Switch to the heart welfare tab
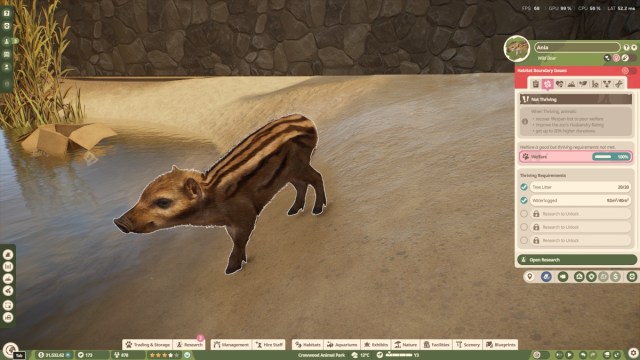 pyautogui.click(x=559, y=84)
